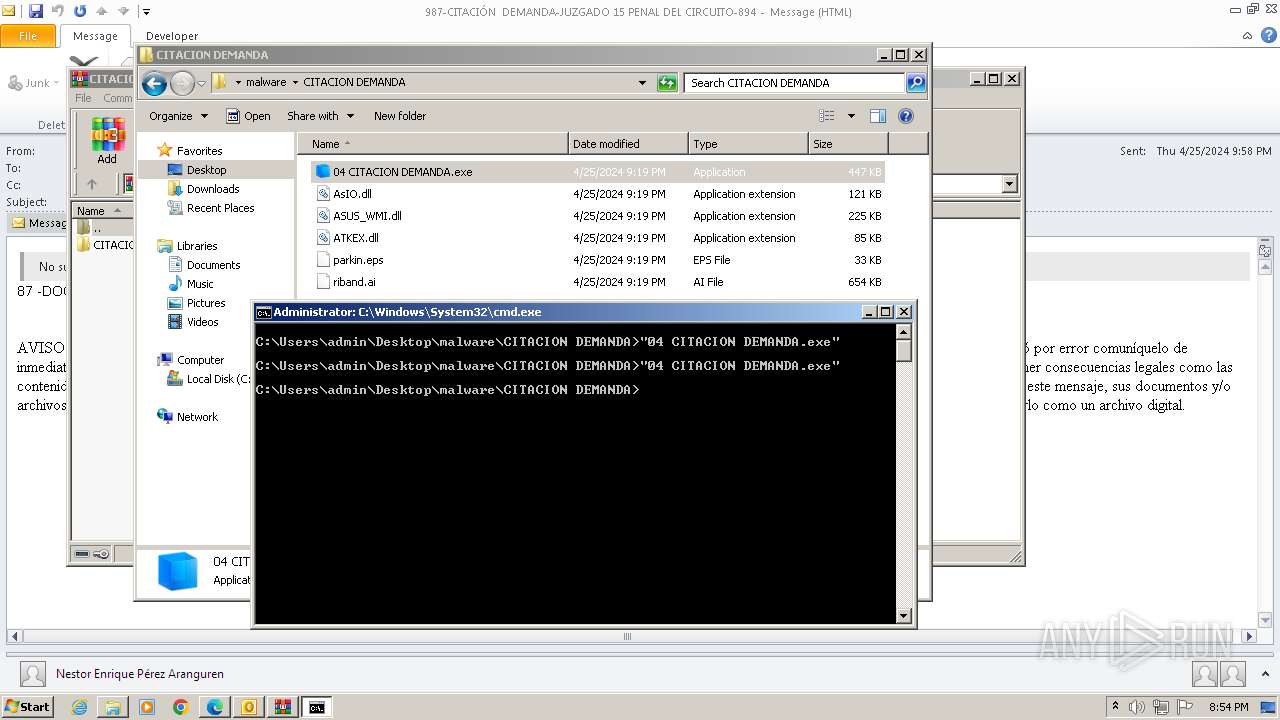Open Internet Explorer from taskbar
The height and width of the screenshot is (720, 1280).
coord(79,707)
